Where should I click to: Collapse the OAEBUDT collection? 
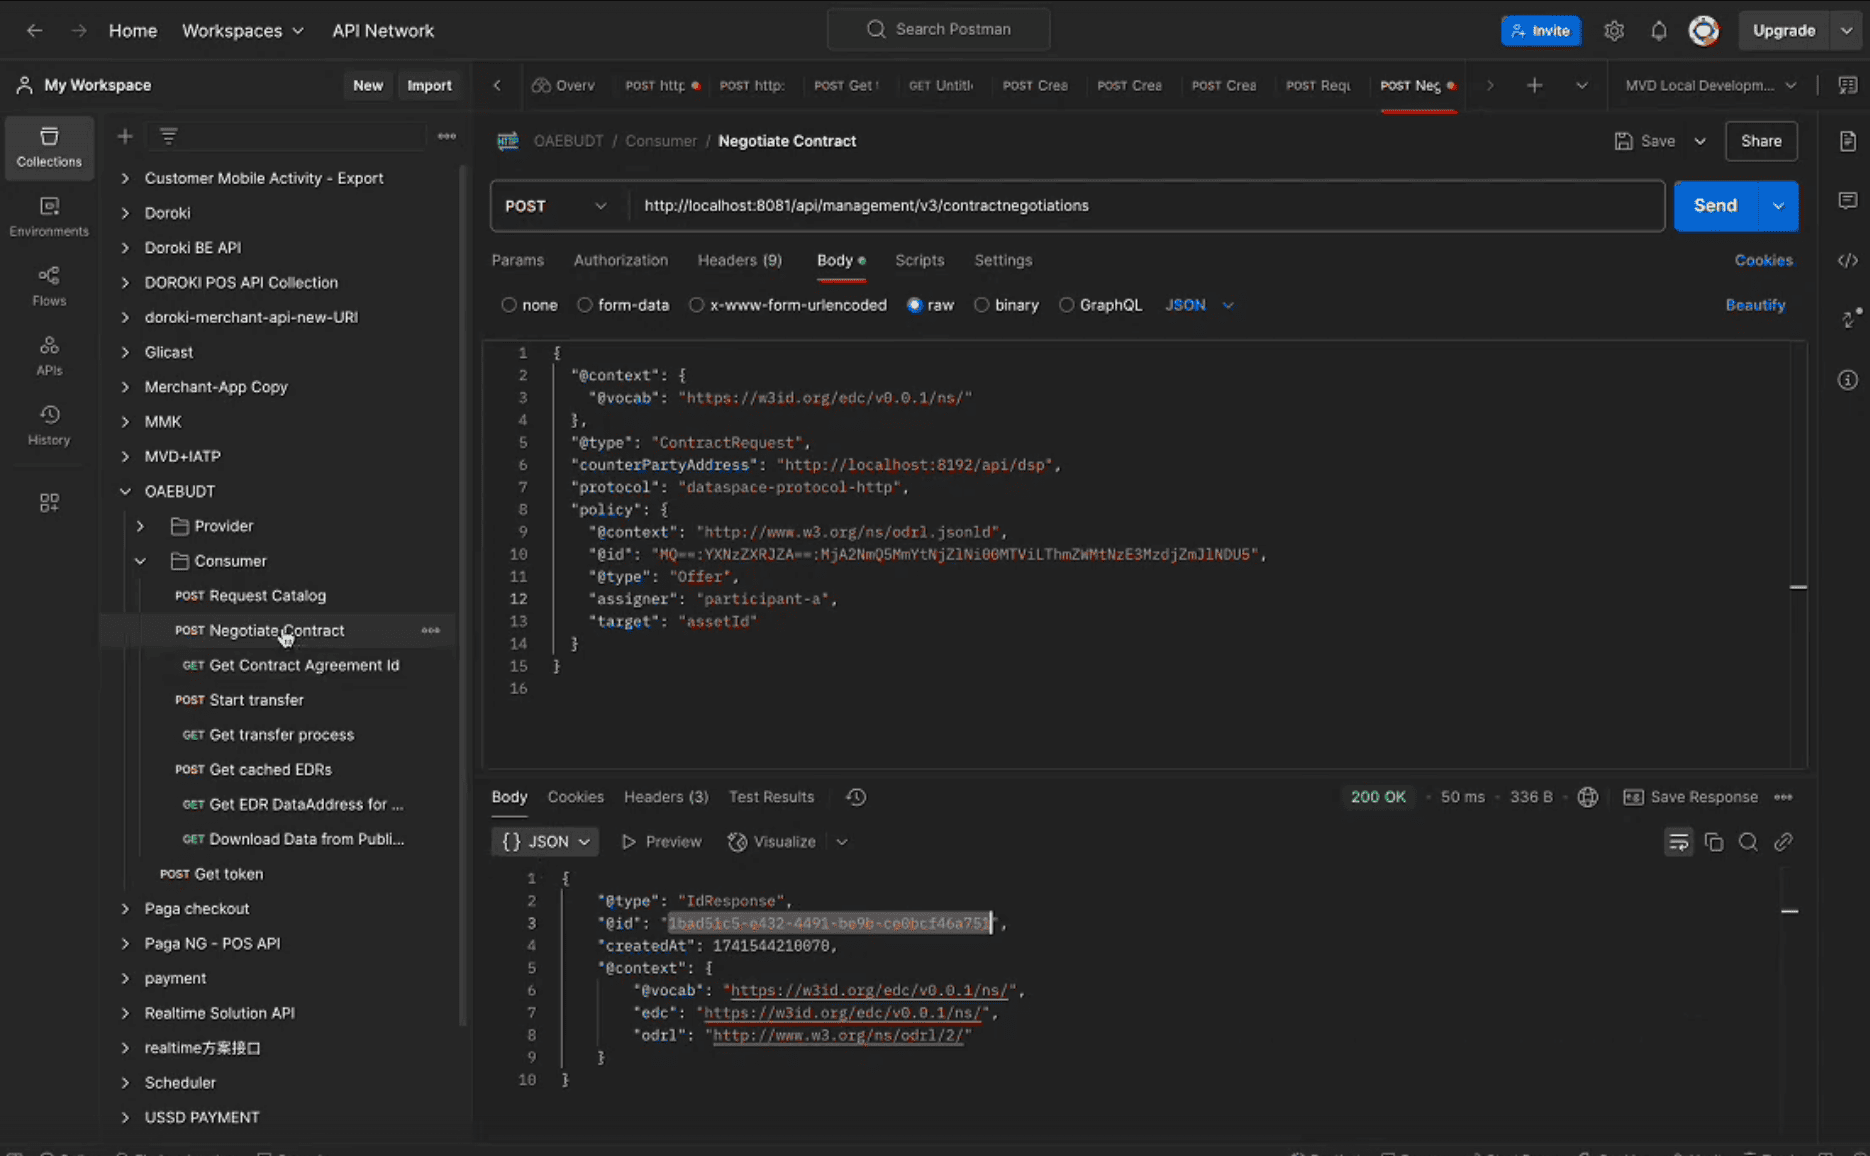click(125, 491)
